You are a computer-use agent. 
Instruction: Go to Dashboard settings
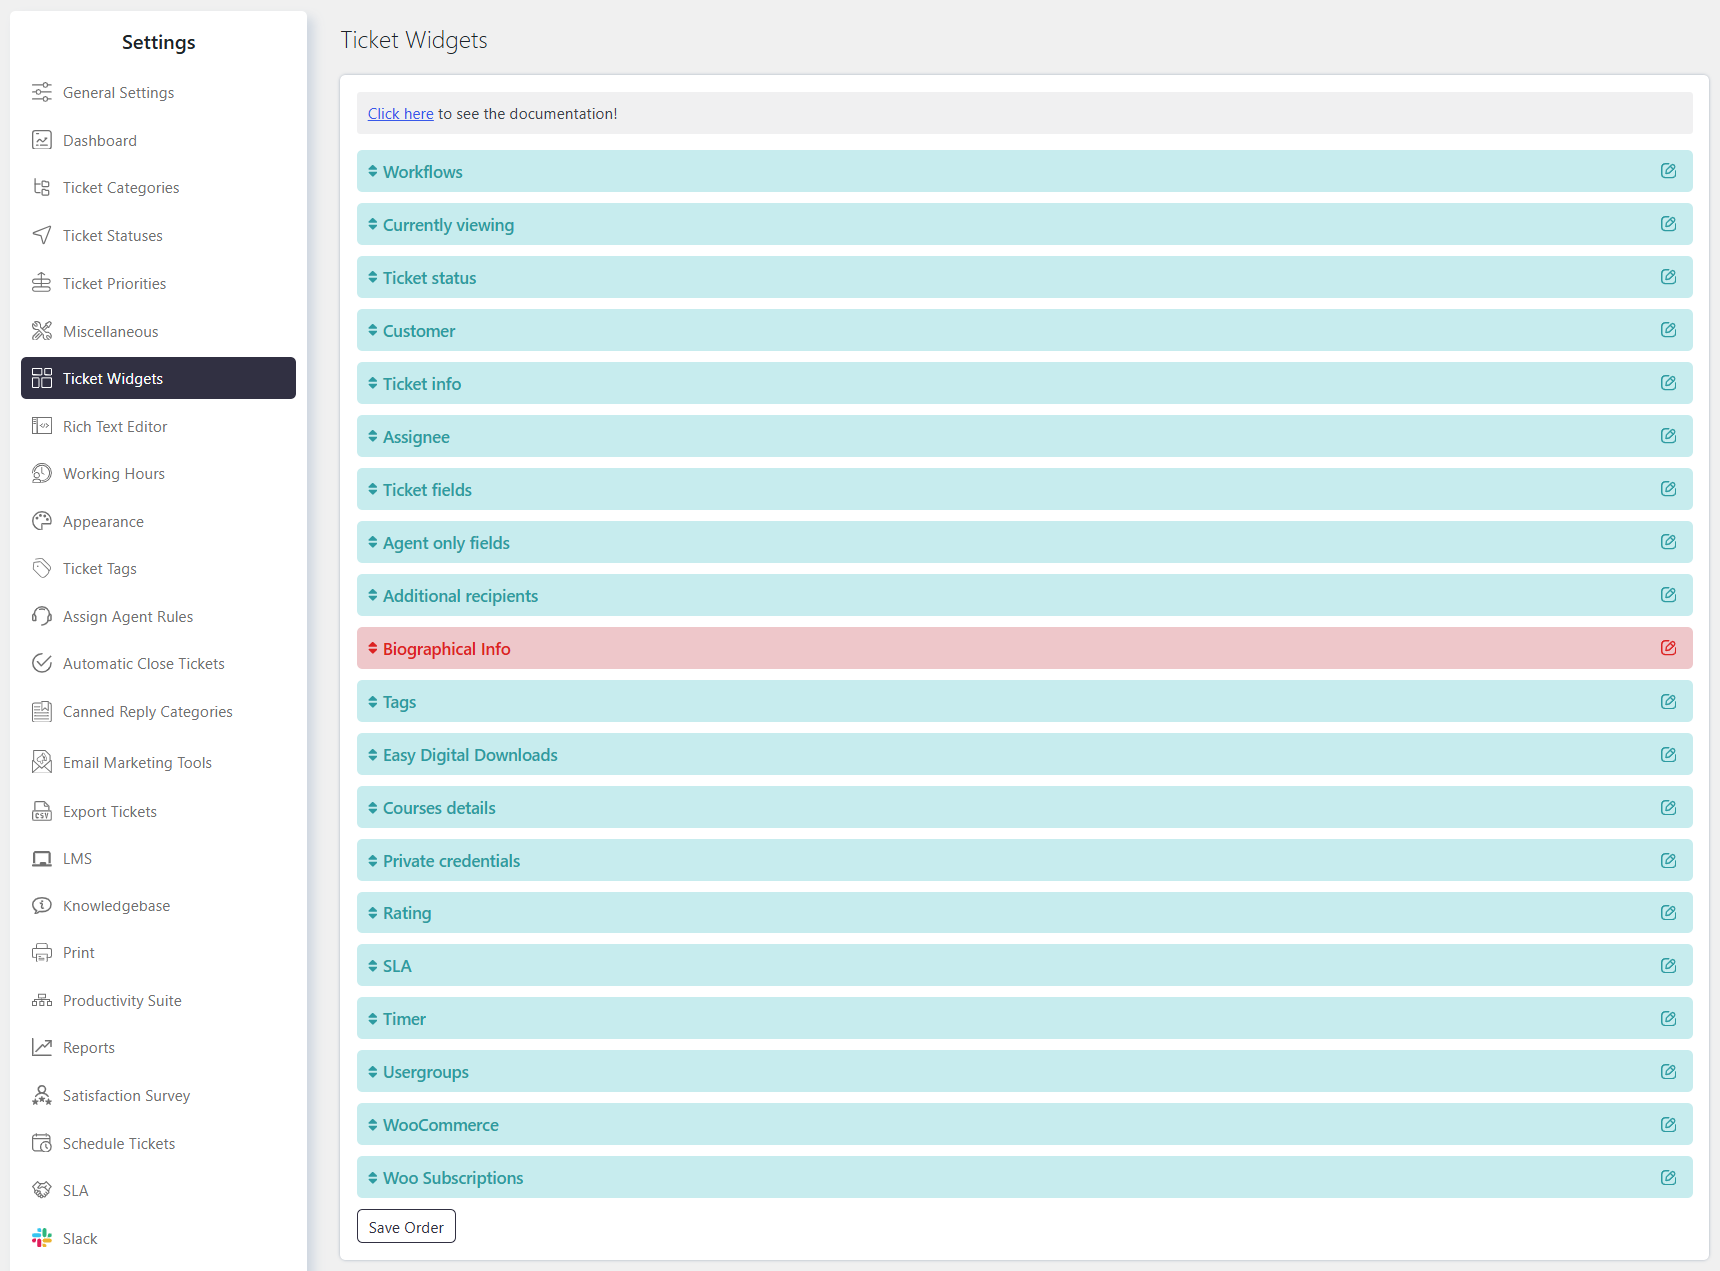pyautogui.click(x=158, y=140)
